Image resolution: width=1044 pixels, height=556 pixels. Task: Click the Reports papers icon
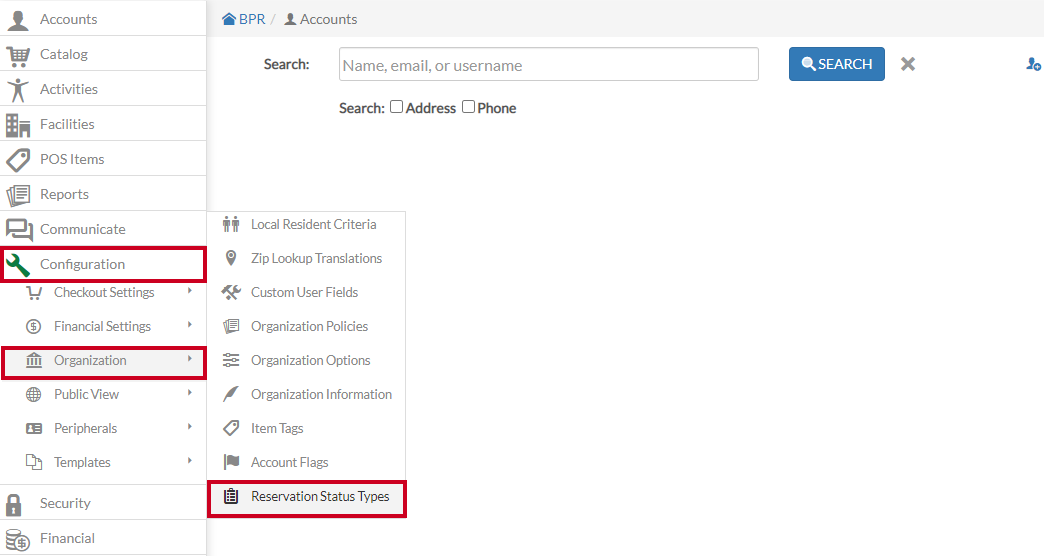[18, 195]
